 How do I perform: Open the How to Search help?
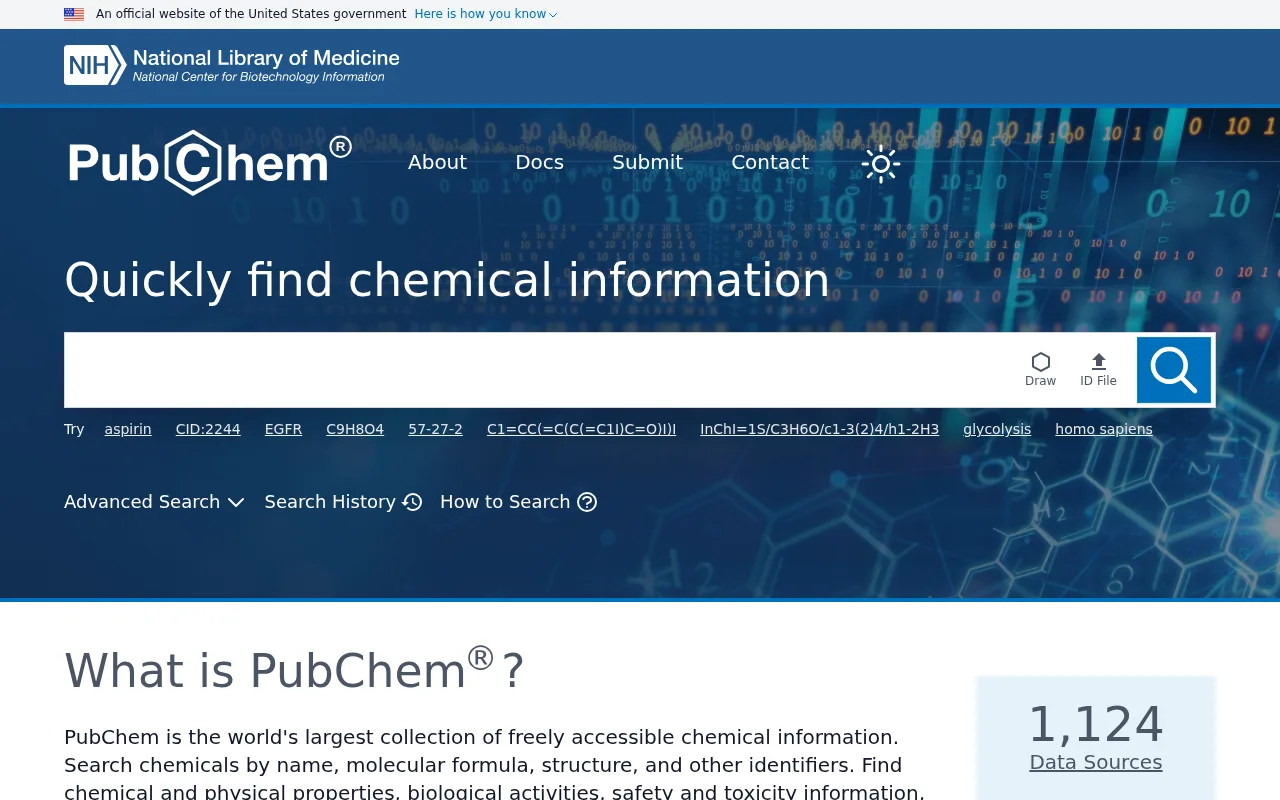coord(518,502)
